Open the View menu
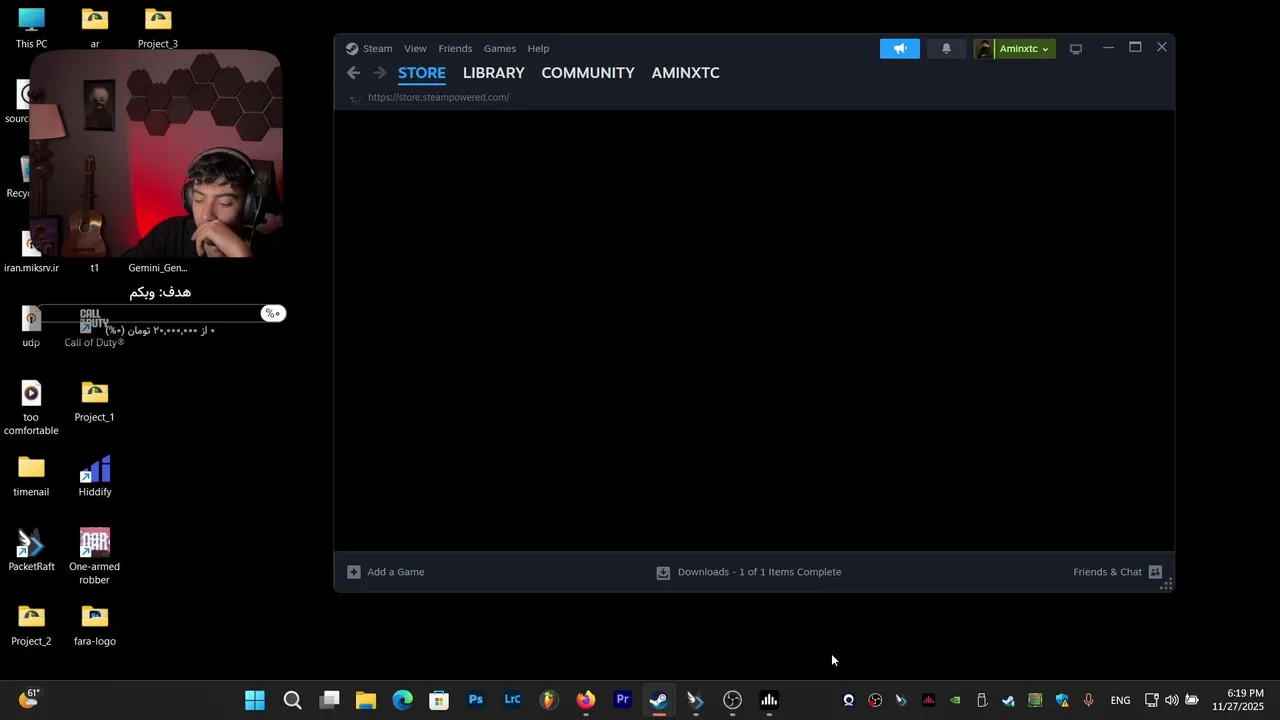Viewport: 1280px width, 720px height. [x=415, y=48]
